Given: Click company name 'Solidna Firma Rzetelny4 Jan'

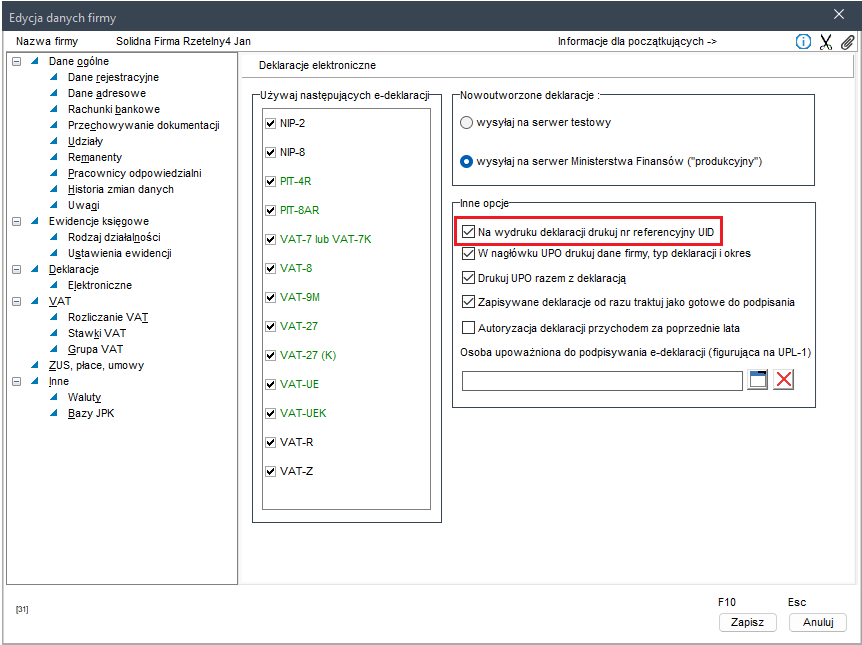Looking at the screenshot, I should click(x=183, y=41).
